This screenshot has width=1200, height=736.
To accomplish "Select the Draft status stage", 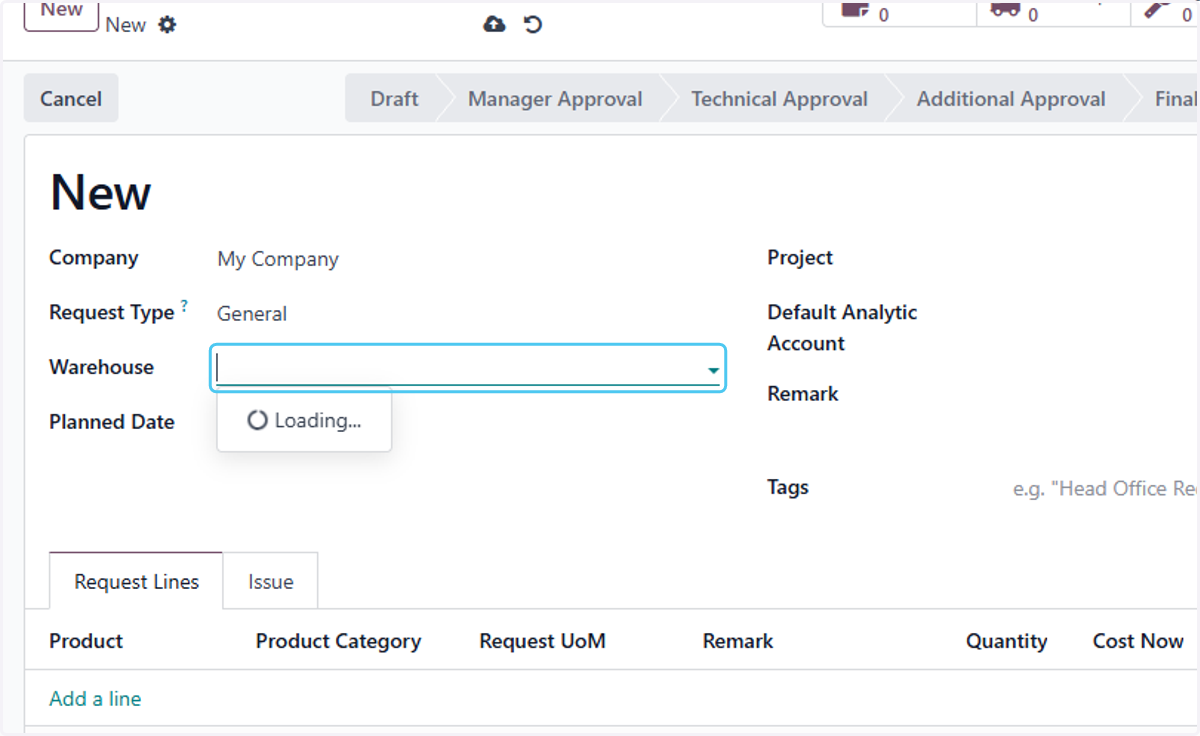I will 394,99.
